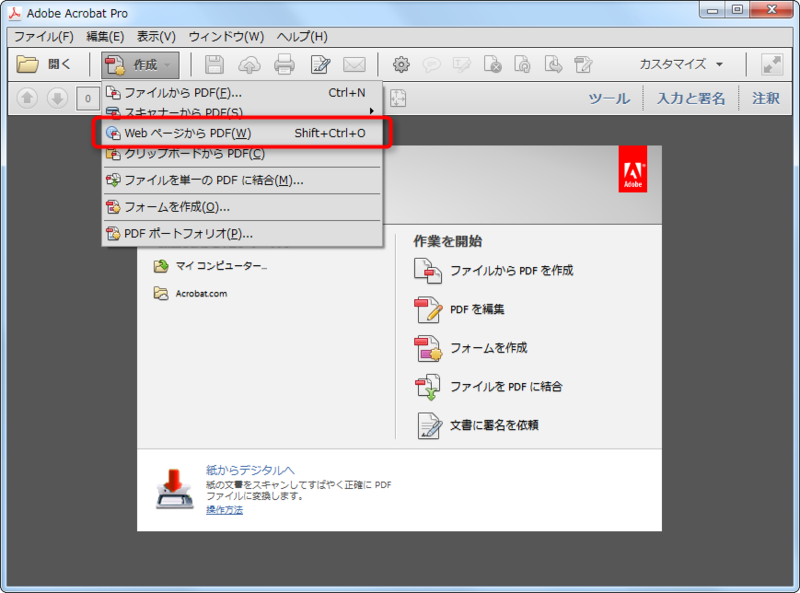Viewport: 800px width, 593px height.
Task: Click the cloud upload icon
Action: [x=249, y=65]
